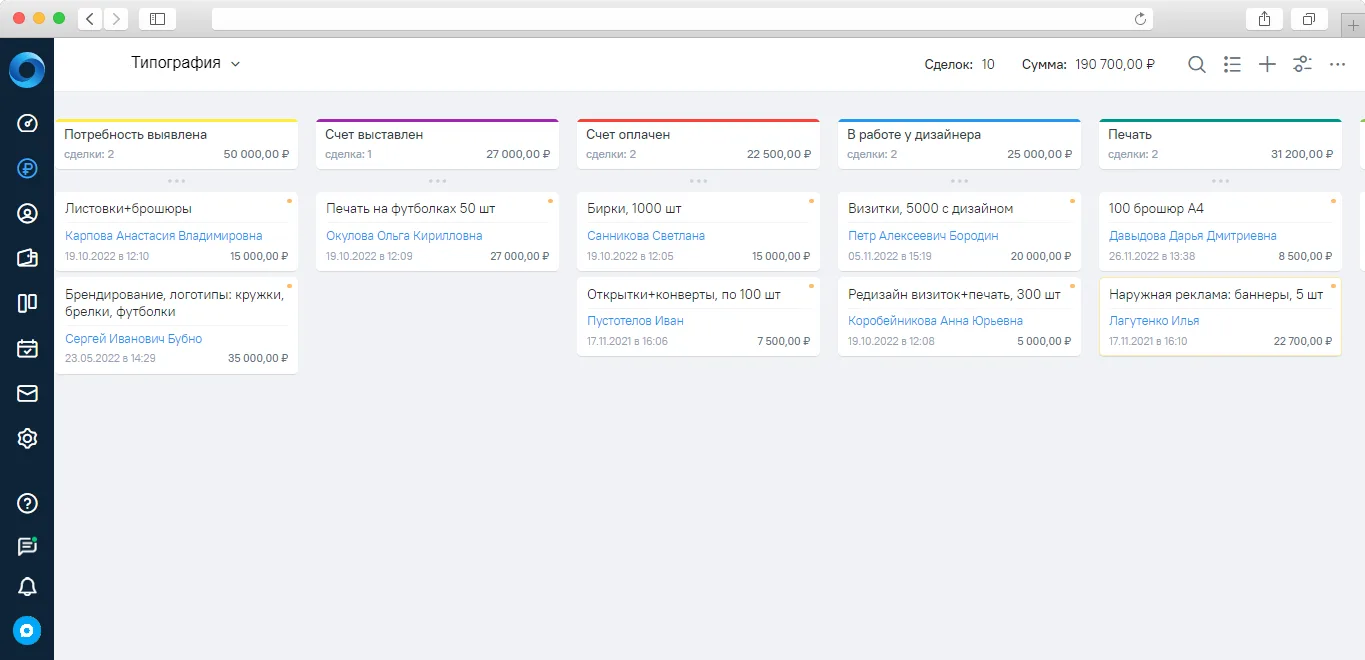
Task: Open the contacts person icon in sidebar
Action: [27, 213]
